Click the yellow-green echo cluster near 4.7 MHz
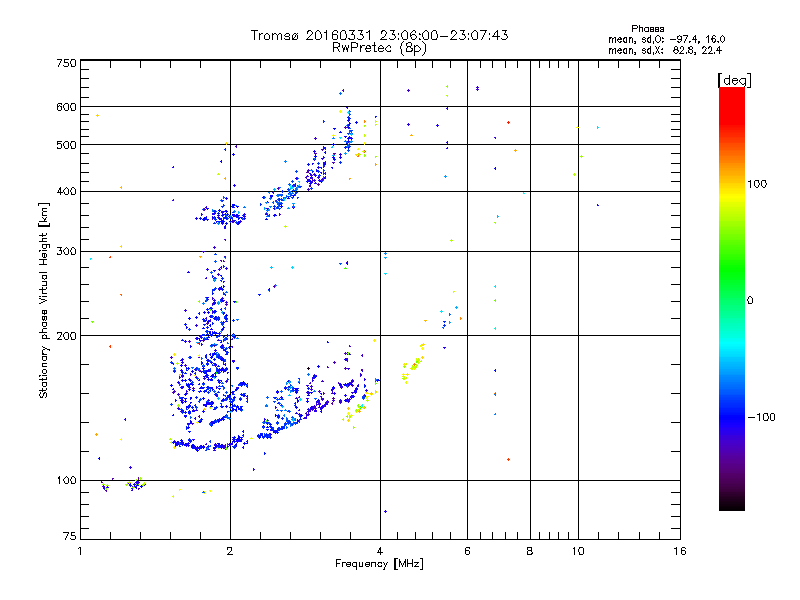 pos(413,364)
